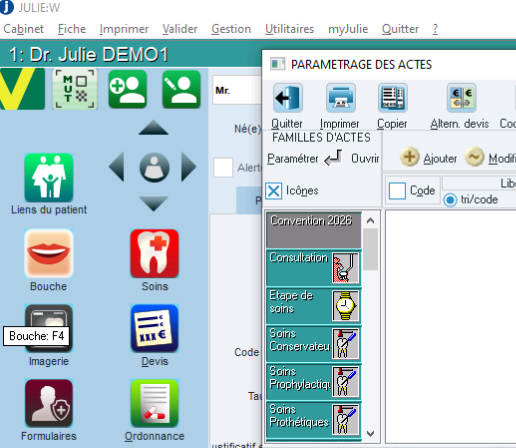Select the Consultation family
Viewport: 516px width, 448px height.
(314, 268)
